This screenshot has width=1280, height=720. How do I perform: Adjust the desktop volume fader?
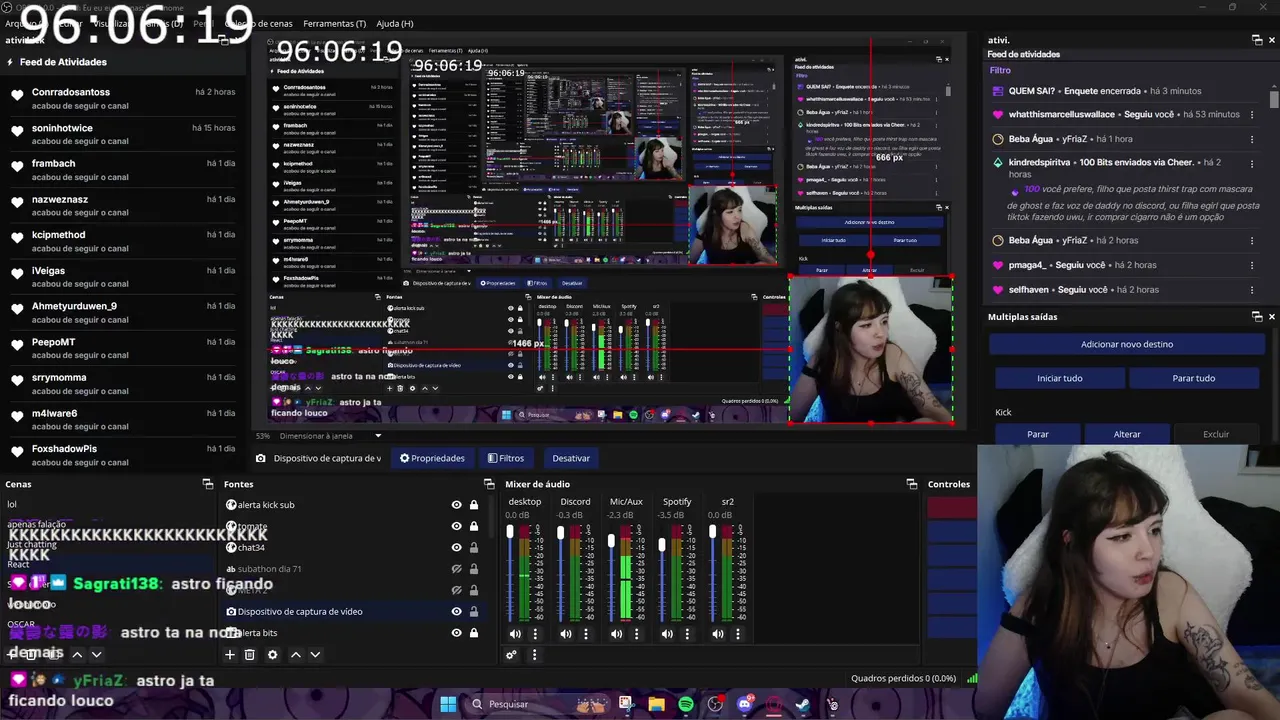point(510,531)
